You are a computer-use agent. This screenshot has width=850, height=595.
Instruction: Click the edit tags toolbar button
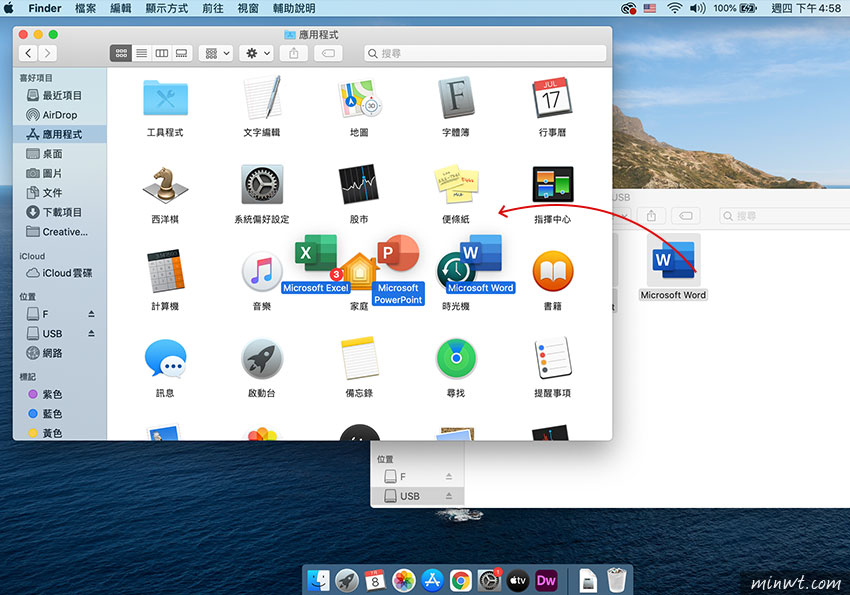coord(328,53)
